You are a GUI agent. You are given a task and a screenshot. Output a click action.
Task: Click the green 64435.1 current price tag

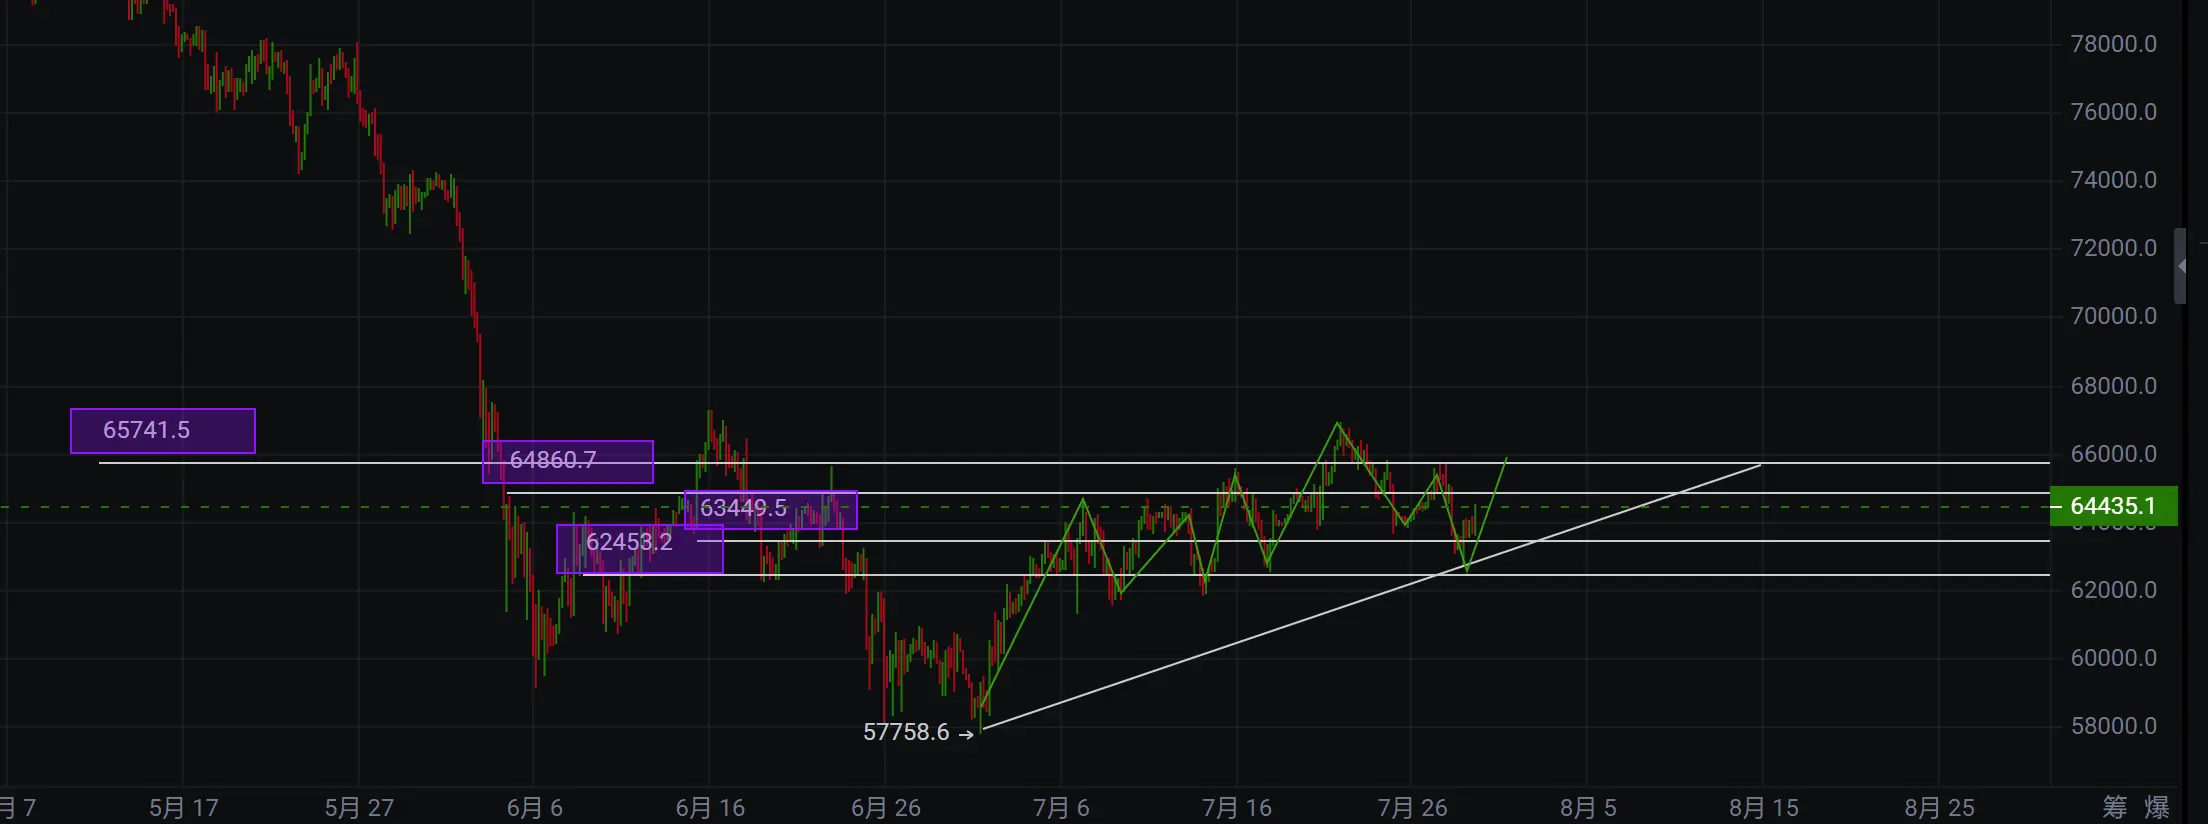2113,506
